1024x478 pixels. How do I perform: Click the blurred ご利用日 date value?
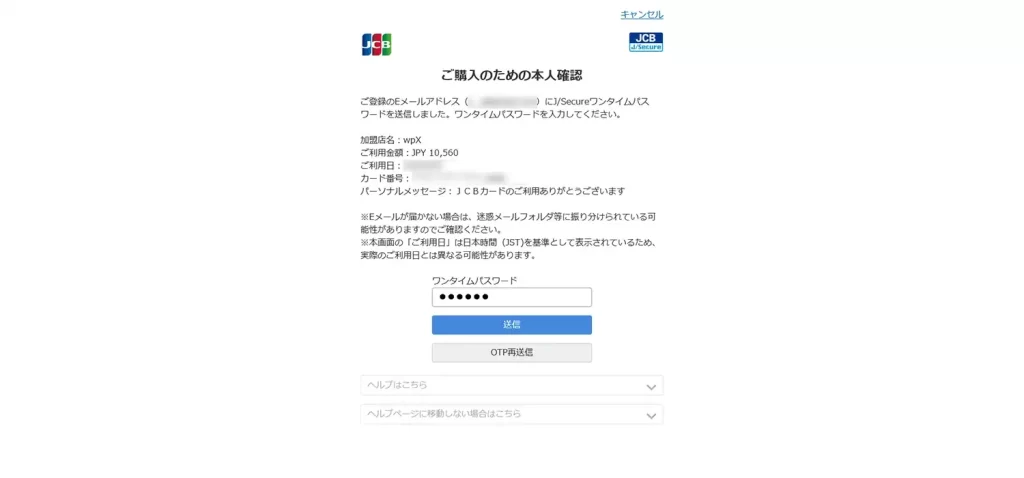(x=423, y=166)
